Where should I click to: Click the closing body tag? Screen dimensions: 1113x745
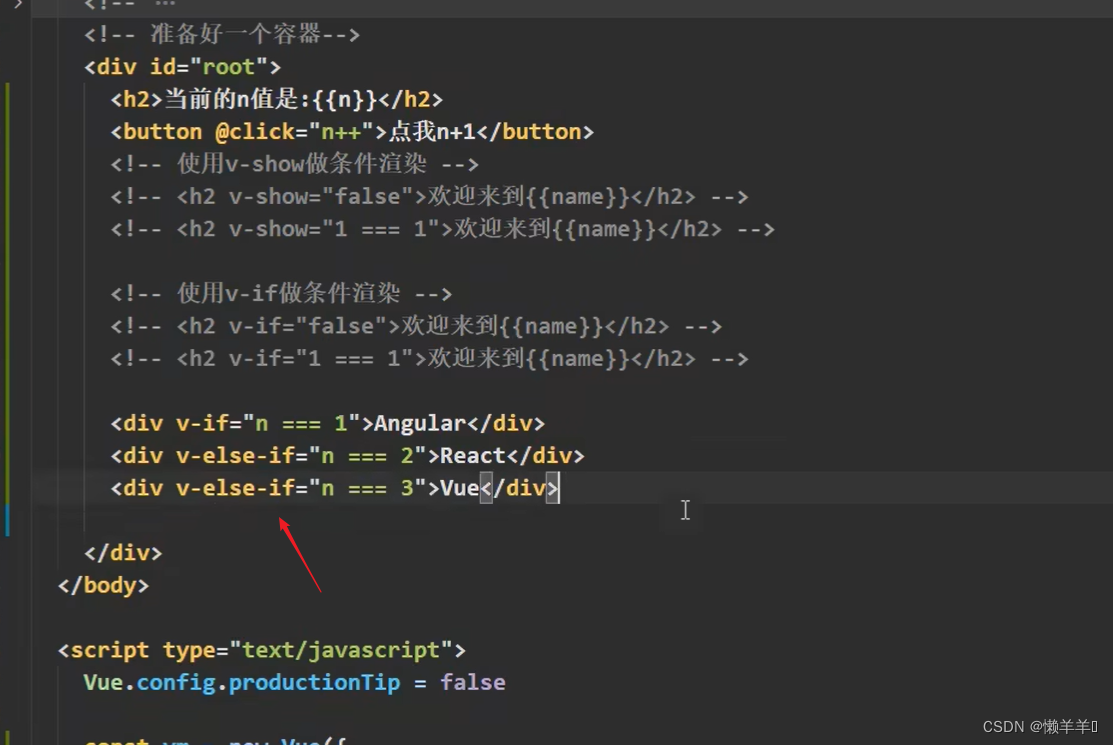(103, 586)
